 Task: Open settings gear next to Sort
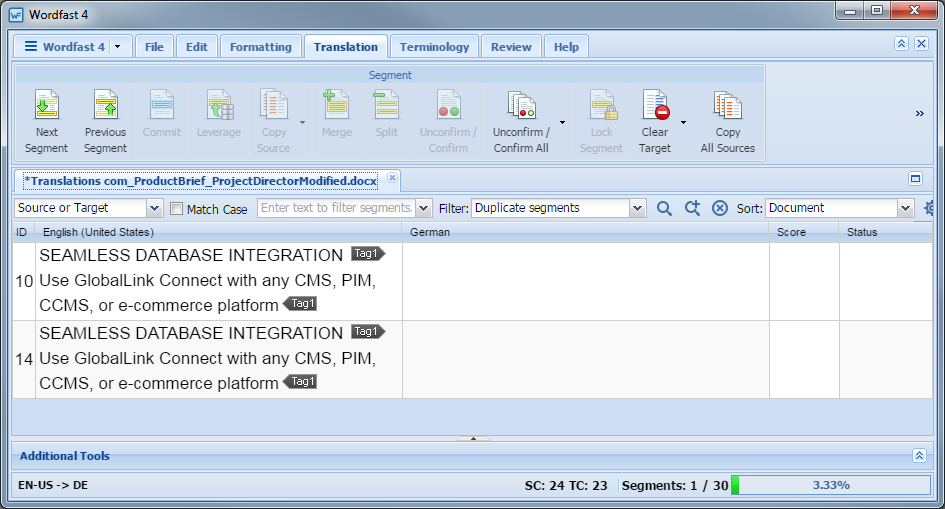[929, 208]
